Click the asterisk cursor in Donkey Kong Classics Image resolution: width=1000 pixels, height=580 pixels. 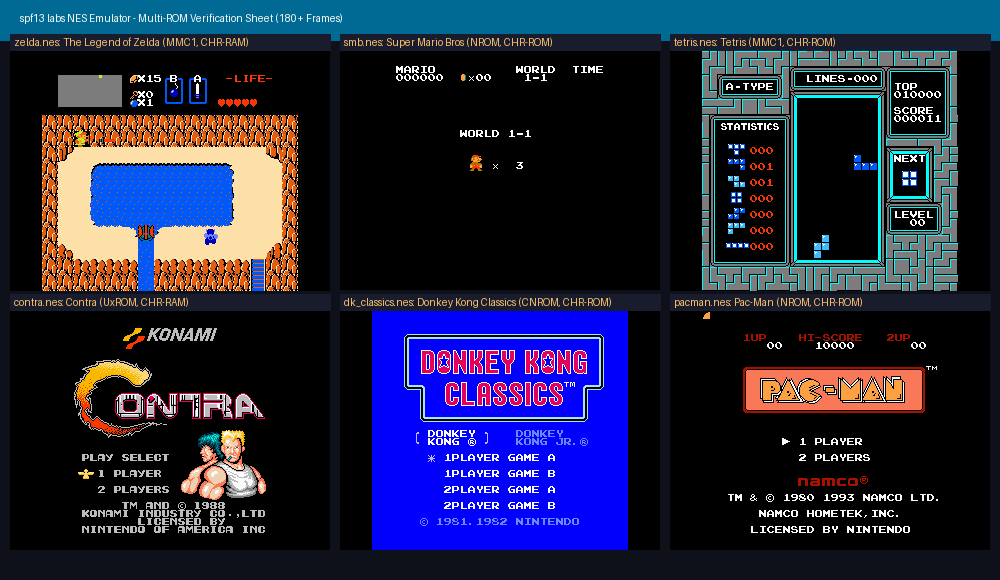pos(432,457)
